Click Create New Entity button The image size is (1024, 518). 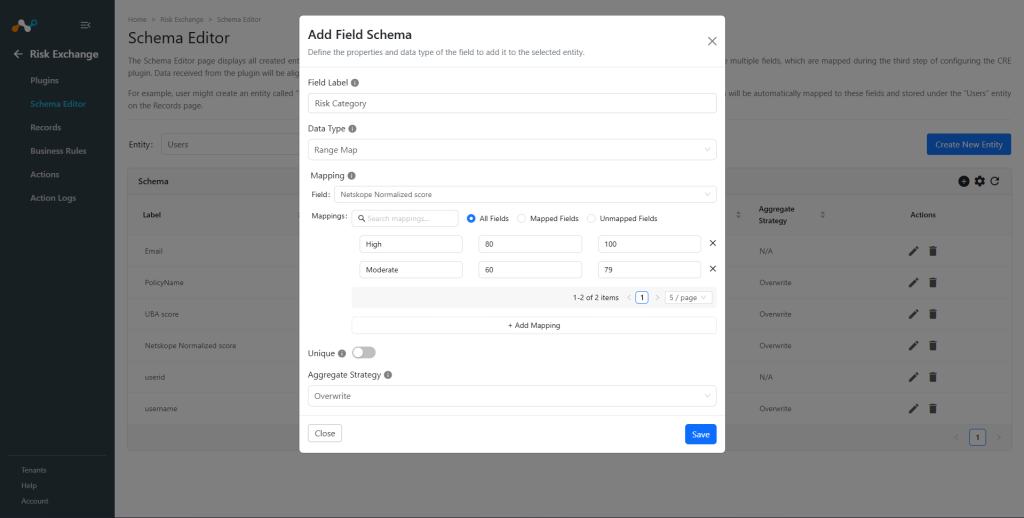click(968, 144)
